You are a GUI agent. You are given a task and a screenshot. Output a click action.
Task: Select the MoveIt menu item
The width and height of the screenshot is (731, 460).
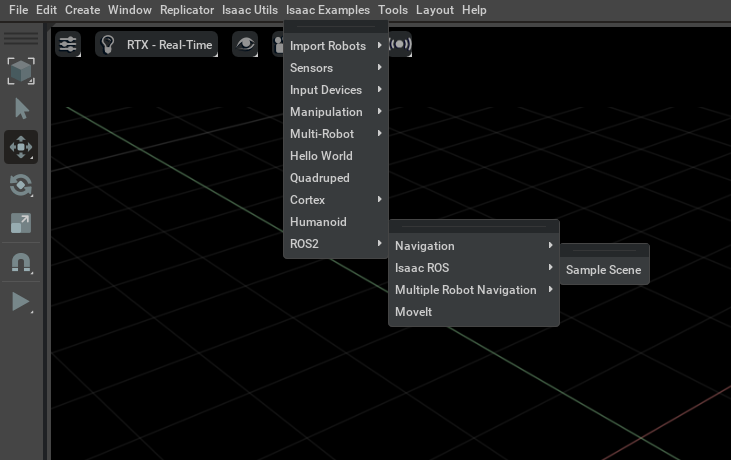pyautogui.click(x=413, y=312)
